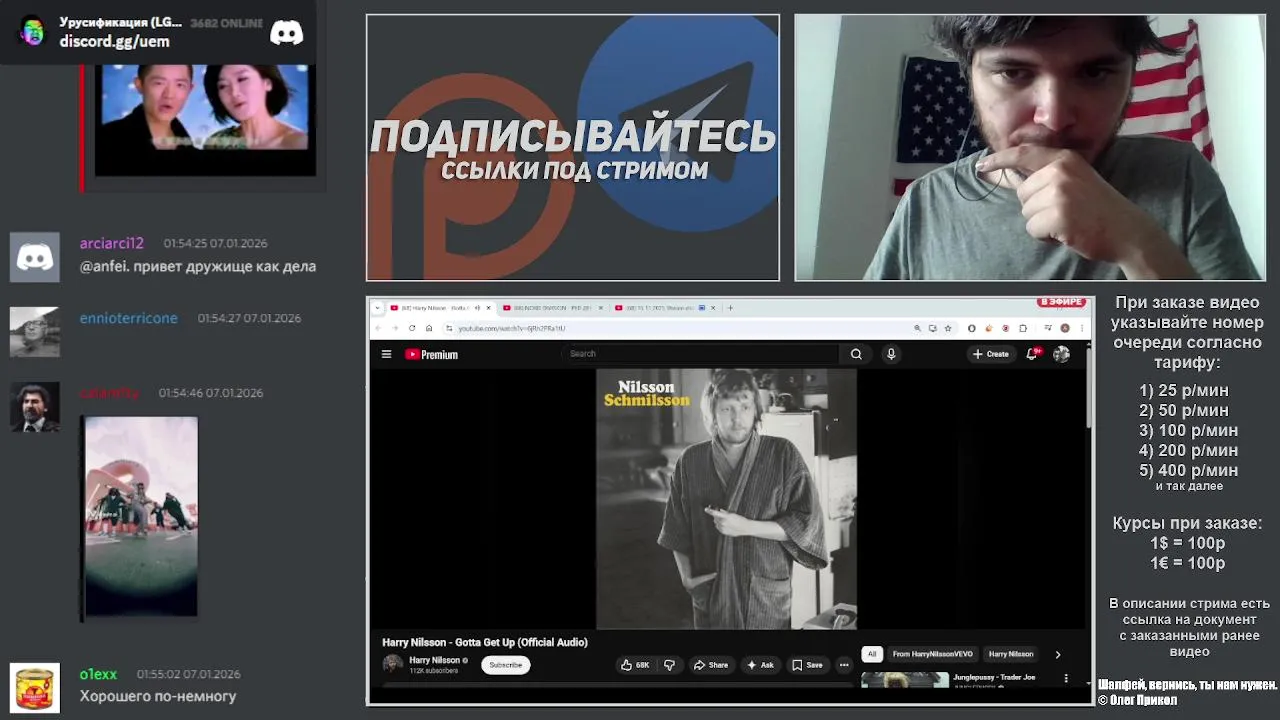
Task: Open the ennioterricone username in chat
Action: (128, 318)
